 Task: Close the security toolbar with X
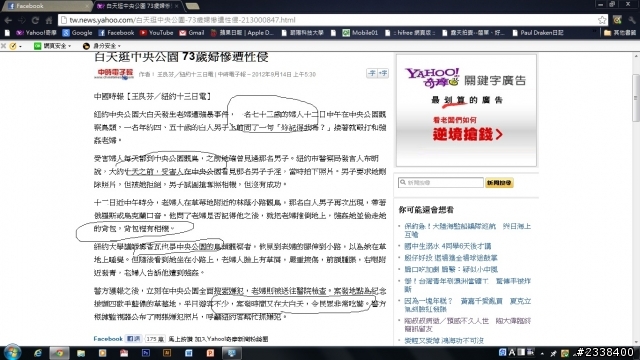(x=3, y=46)
